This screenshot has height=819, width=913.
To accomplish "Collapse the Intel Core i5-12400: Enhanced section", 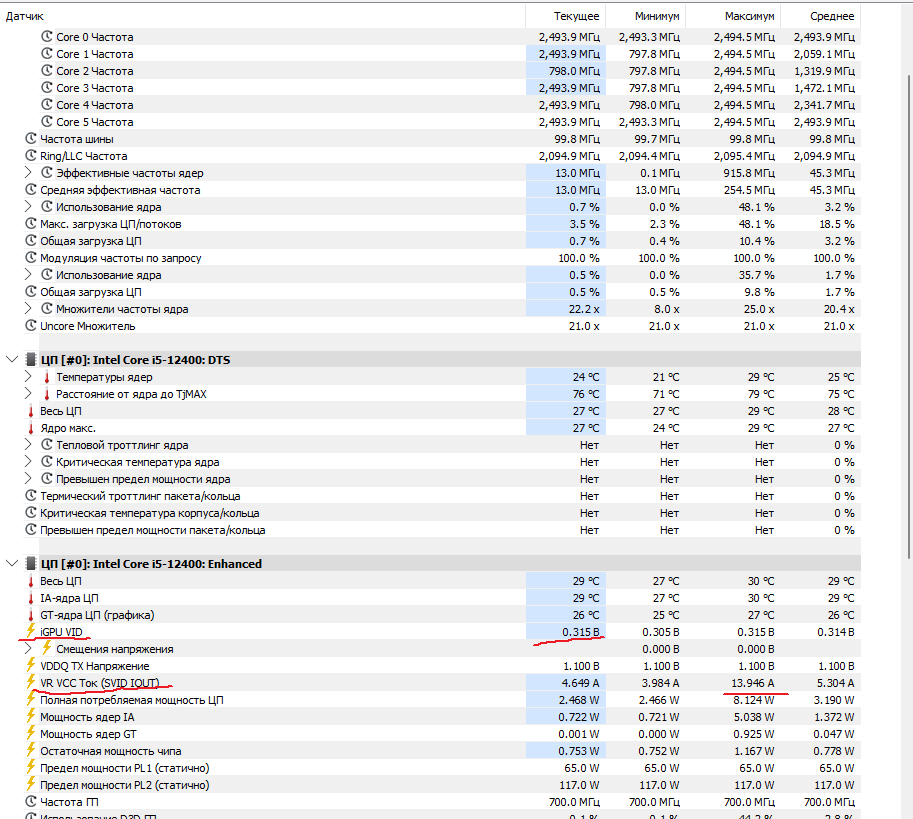I will 12,563.
